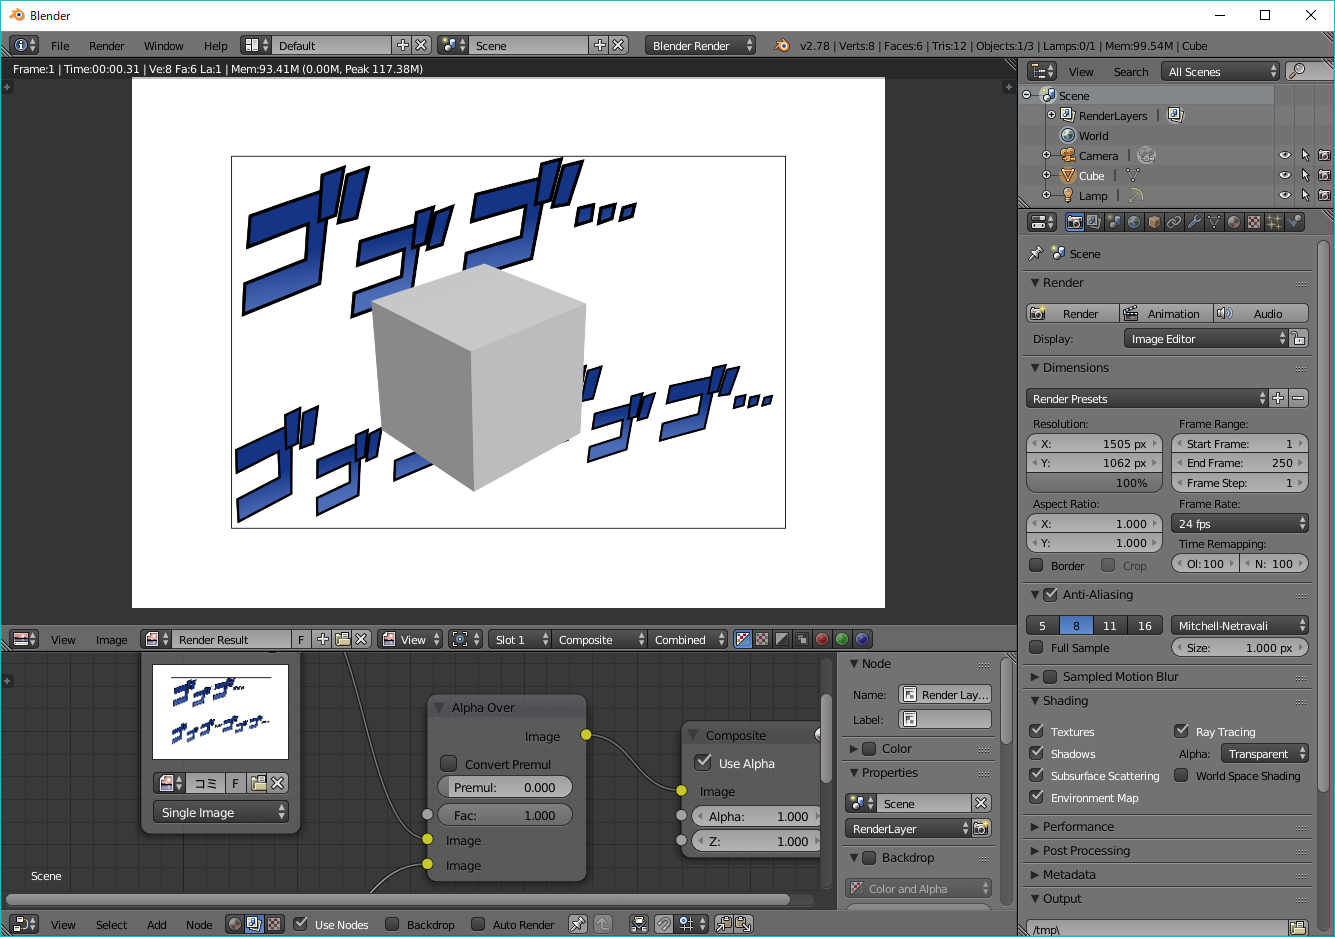
Task: Uncheck Ray Tracing option
Action: tap(1182, 732)
